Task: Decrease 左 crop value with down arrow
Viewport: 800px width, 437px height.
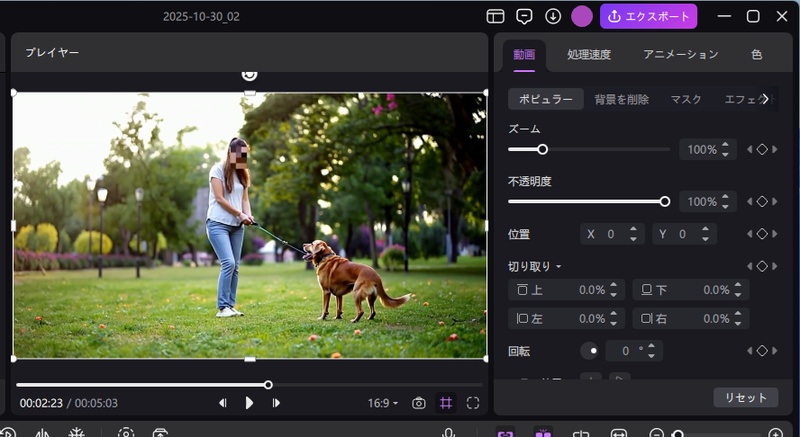Action: click(613, 323)
